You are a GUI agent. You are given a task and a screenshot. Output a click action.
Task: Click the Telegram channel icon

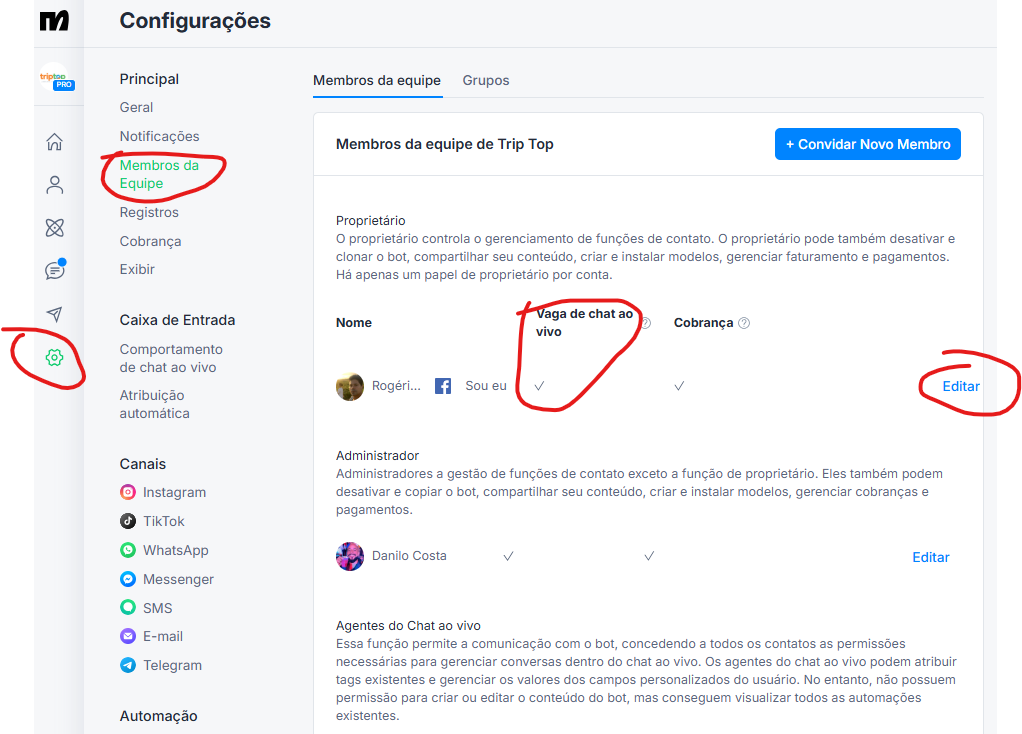point(128,665)
